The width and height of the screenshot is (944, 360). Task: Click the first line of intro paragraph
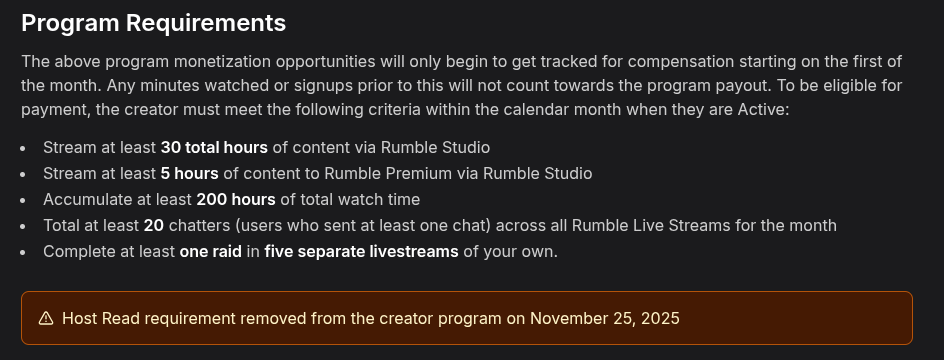click(462, 61)
